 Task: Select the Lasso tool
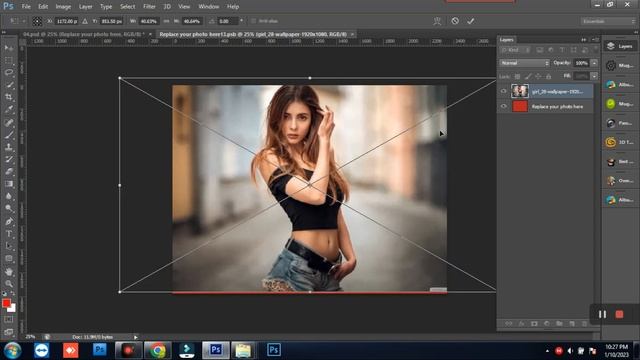(9, 73)
